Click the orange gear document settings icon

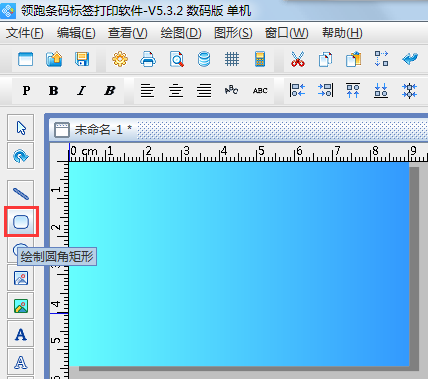coord(120,59)
